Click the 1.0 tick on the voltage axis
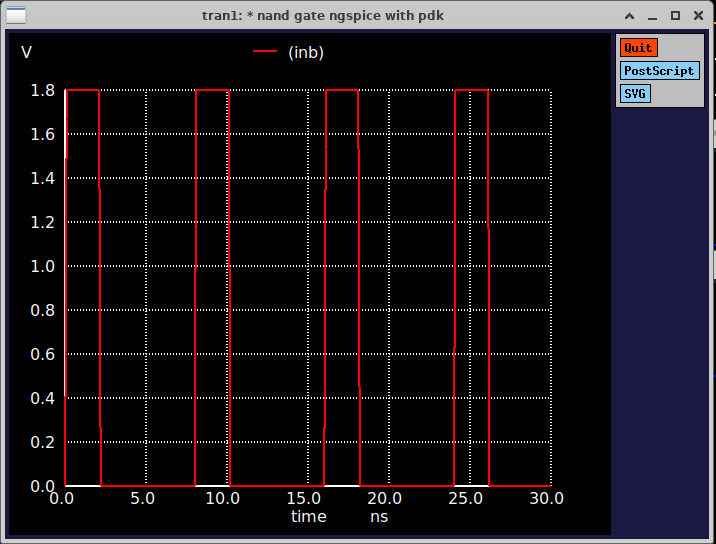The height and width of the screenshot is (544, 716). pos(43,266)
